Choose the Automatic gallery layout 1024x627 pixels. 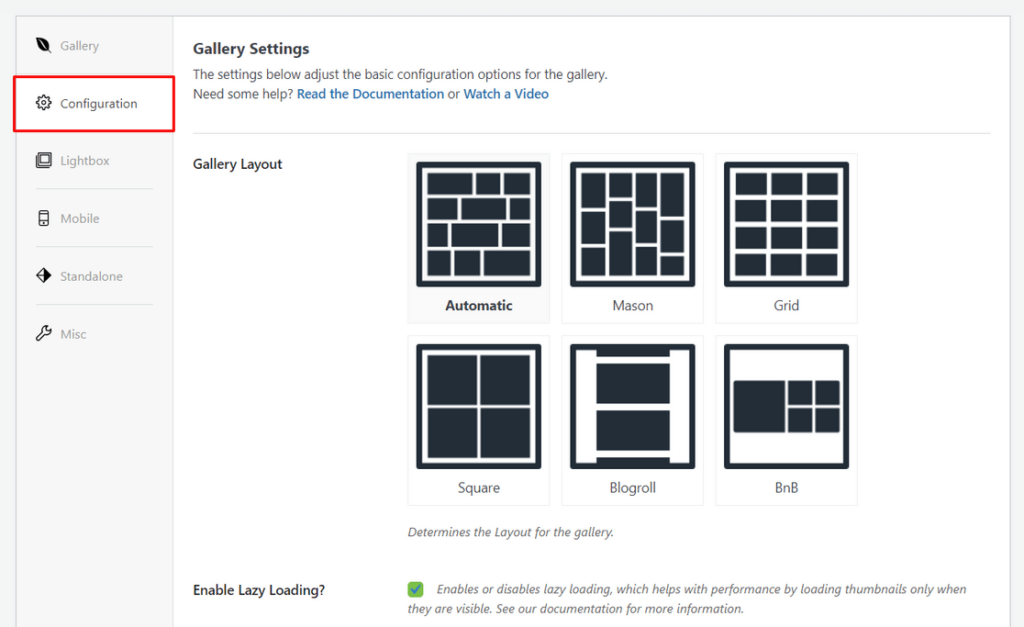478,227
